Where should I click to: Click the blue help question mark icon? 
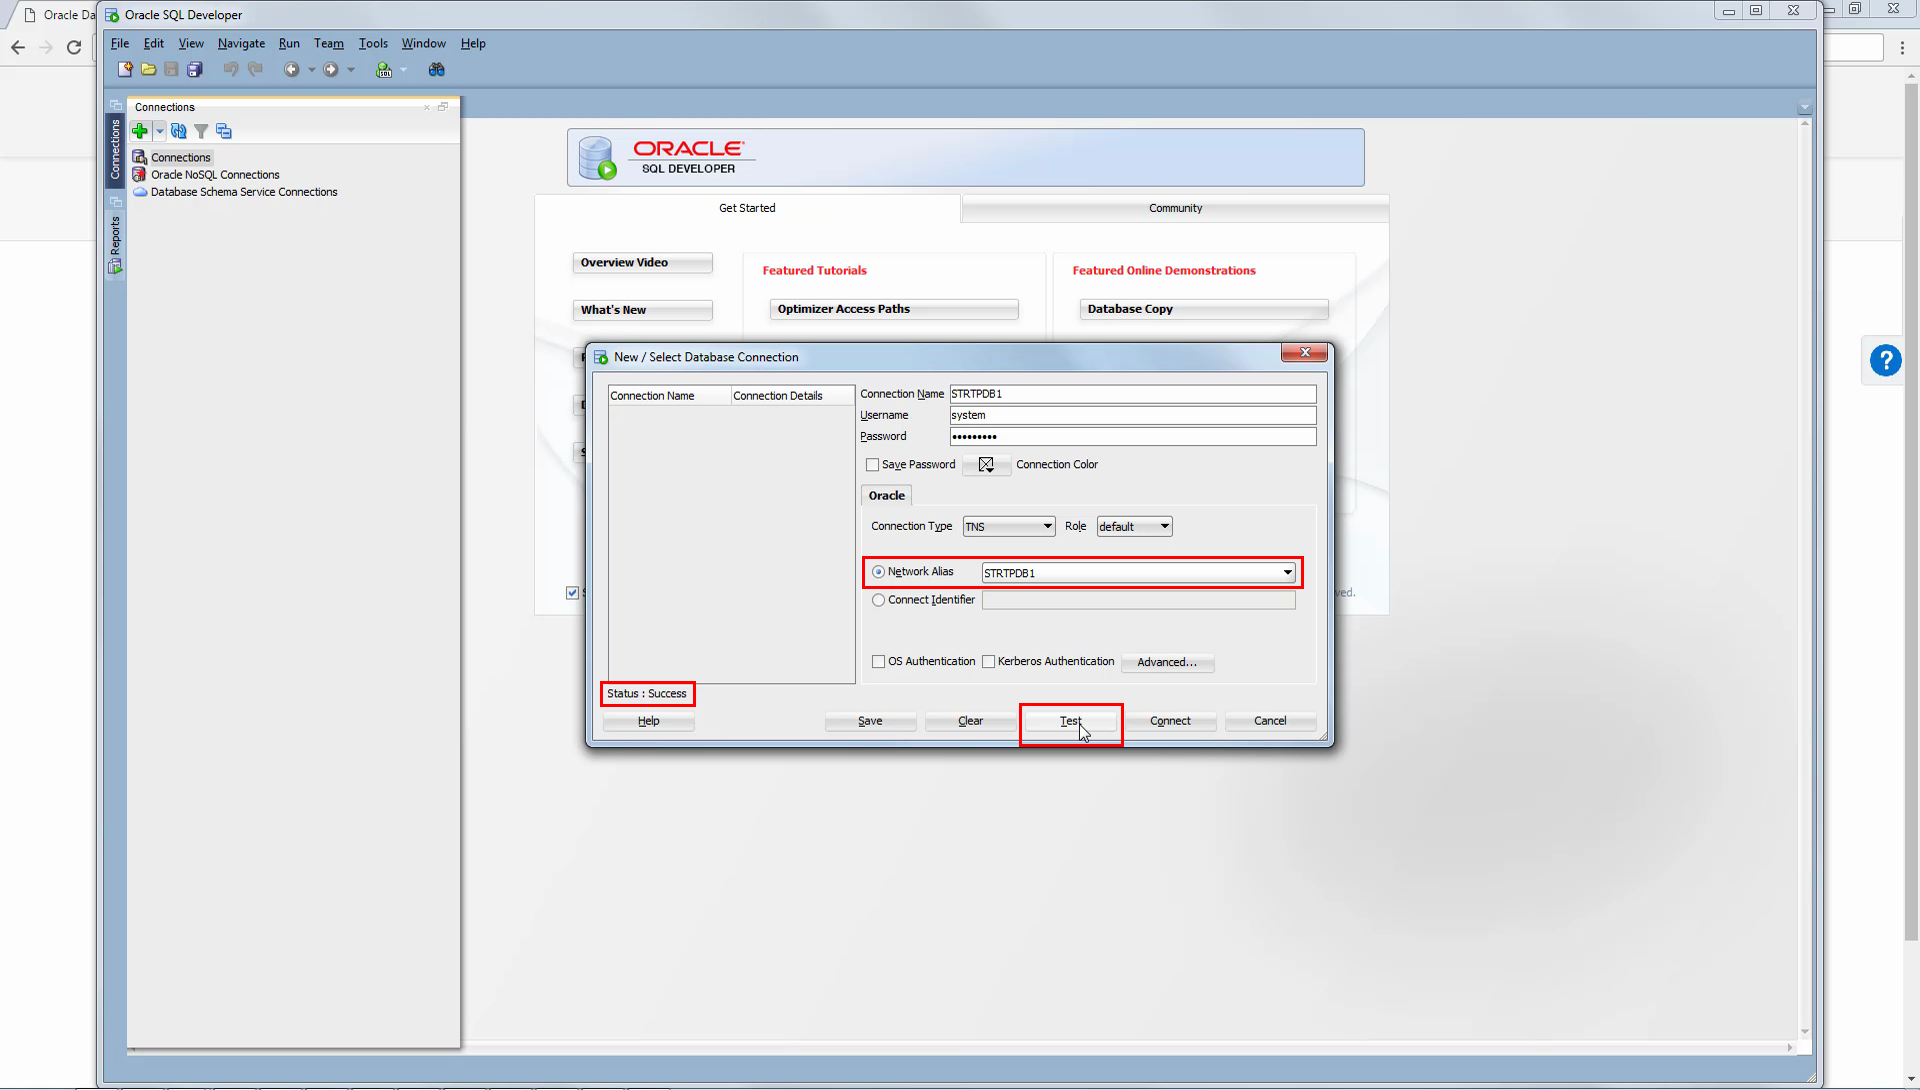click(1885, 360)
